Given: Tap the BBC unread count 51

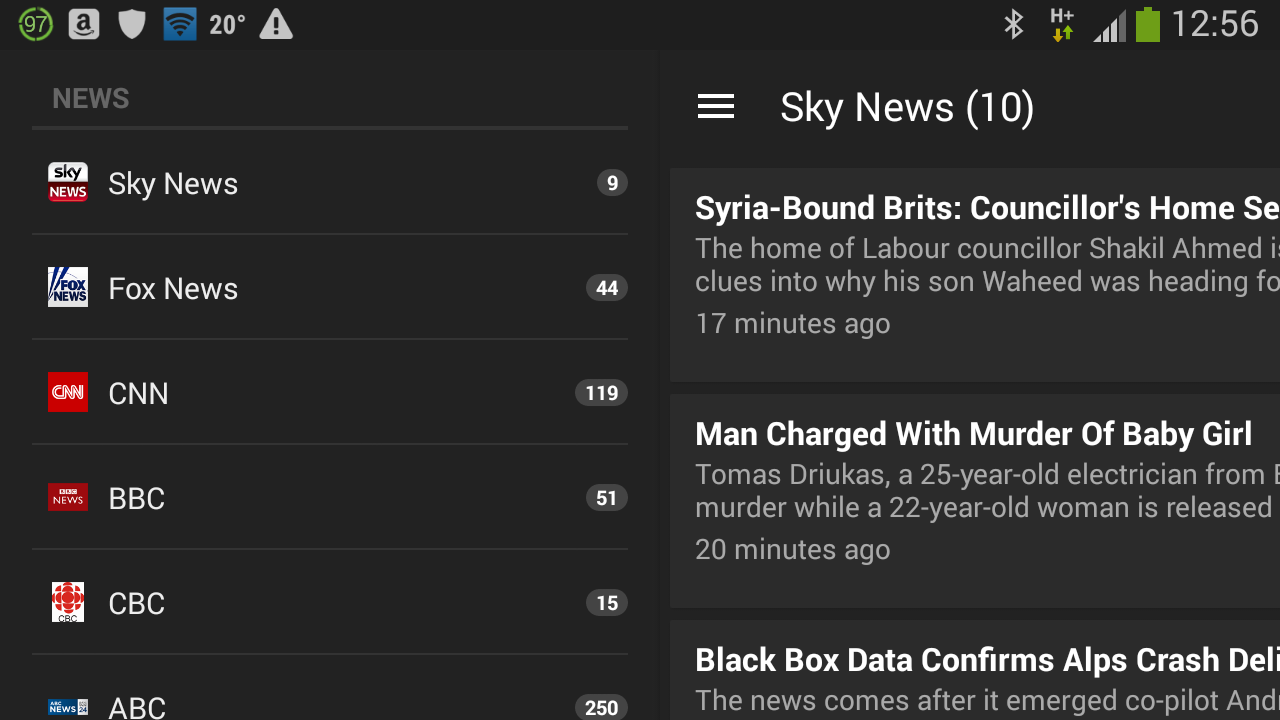Looking at the screenshot, I should [x=607, y=498].
